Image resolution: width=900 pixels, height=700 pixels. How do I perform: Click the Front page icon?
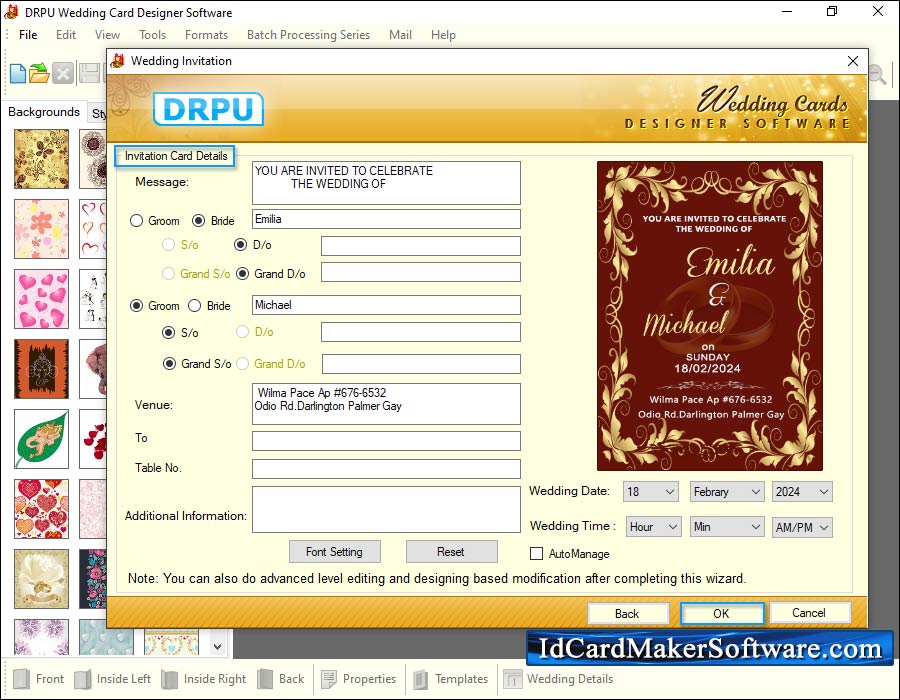pos(21,679)
